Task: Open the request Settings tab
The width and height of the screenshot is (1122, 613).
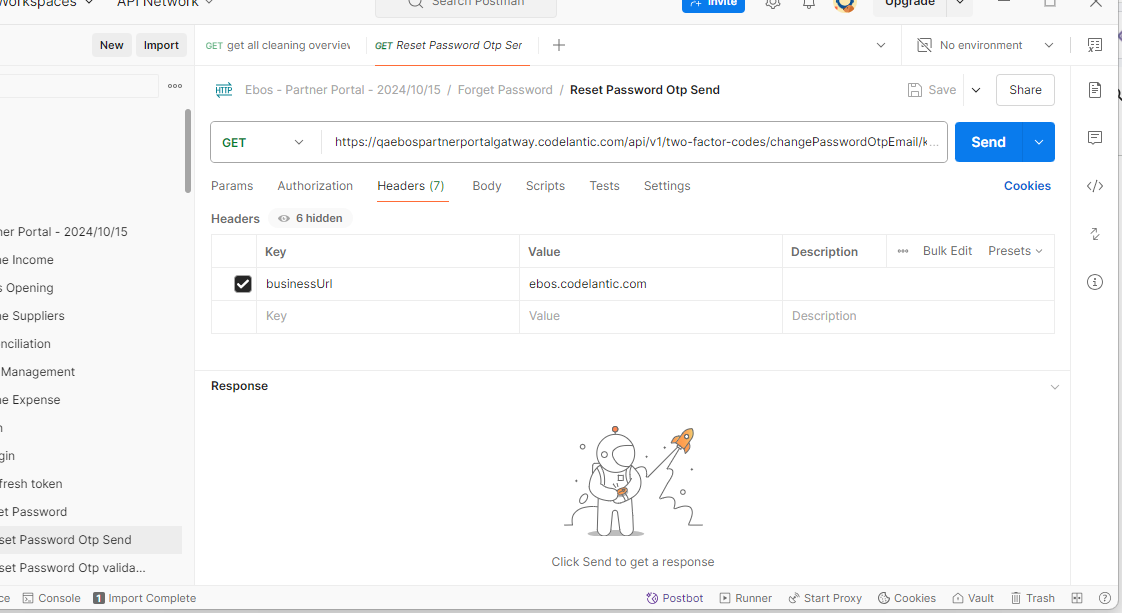Action: 667,186
